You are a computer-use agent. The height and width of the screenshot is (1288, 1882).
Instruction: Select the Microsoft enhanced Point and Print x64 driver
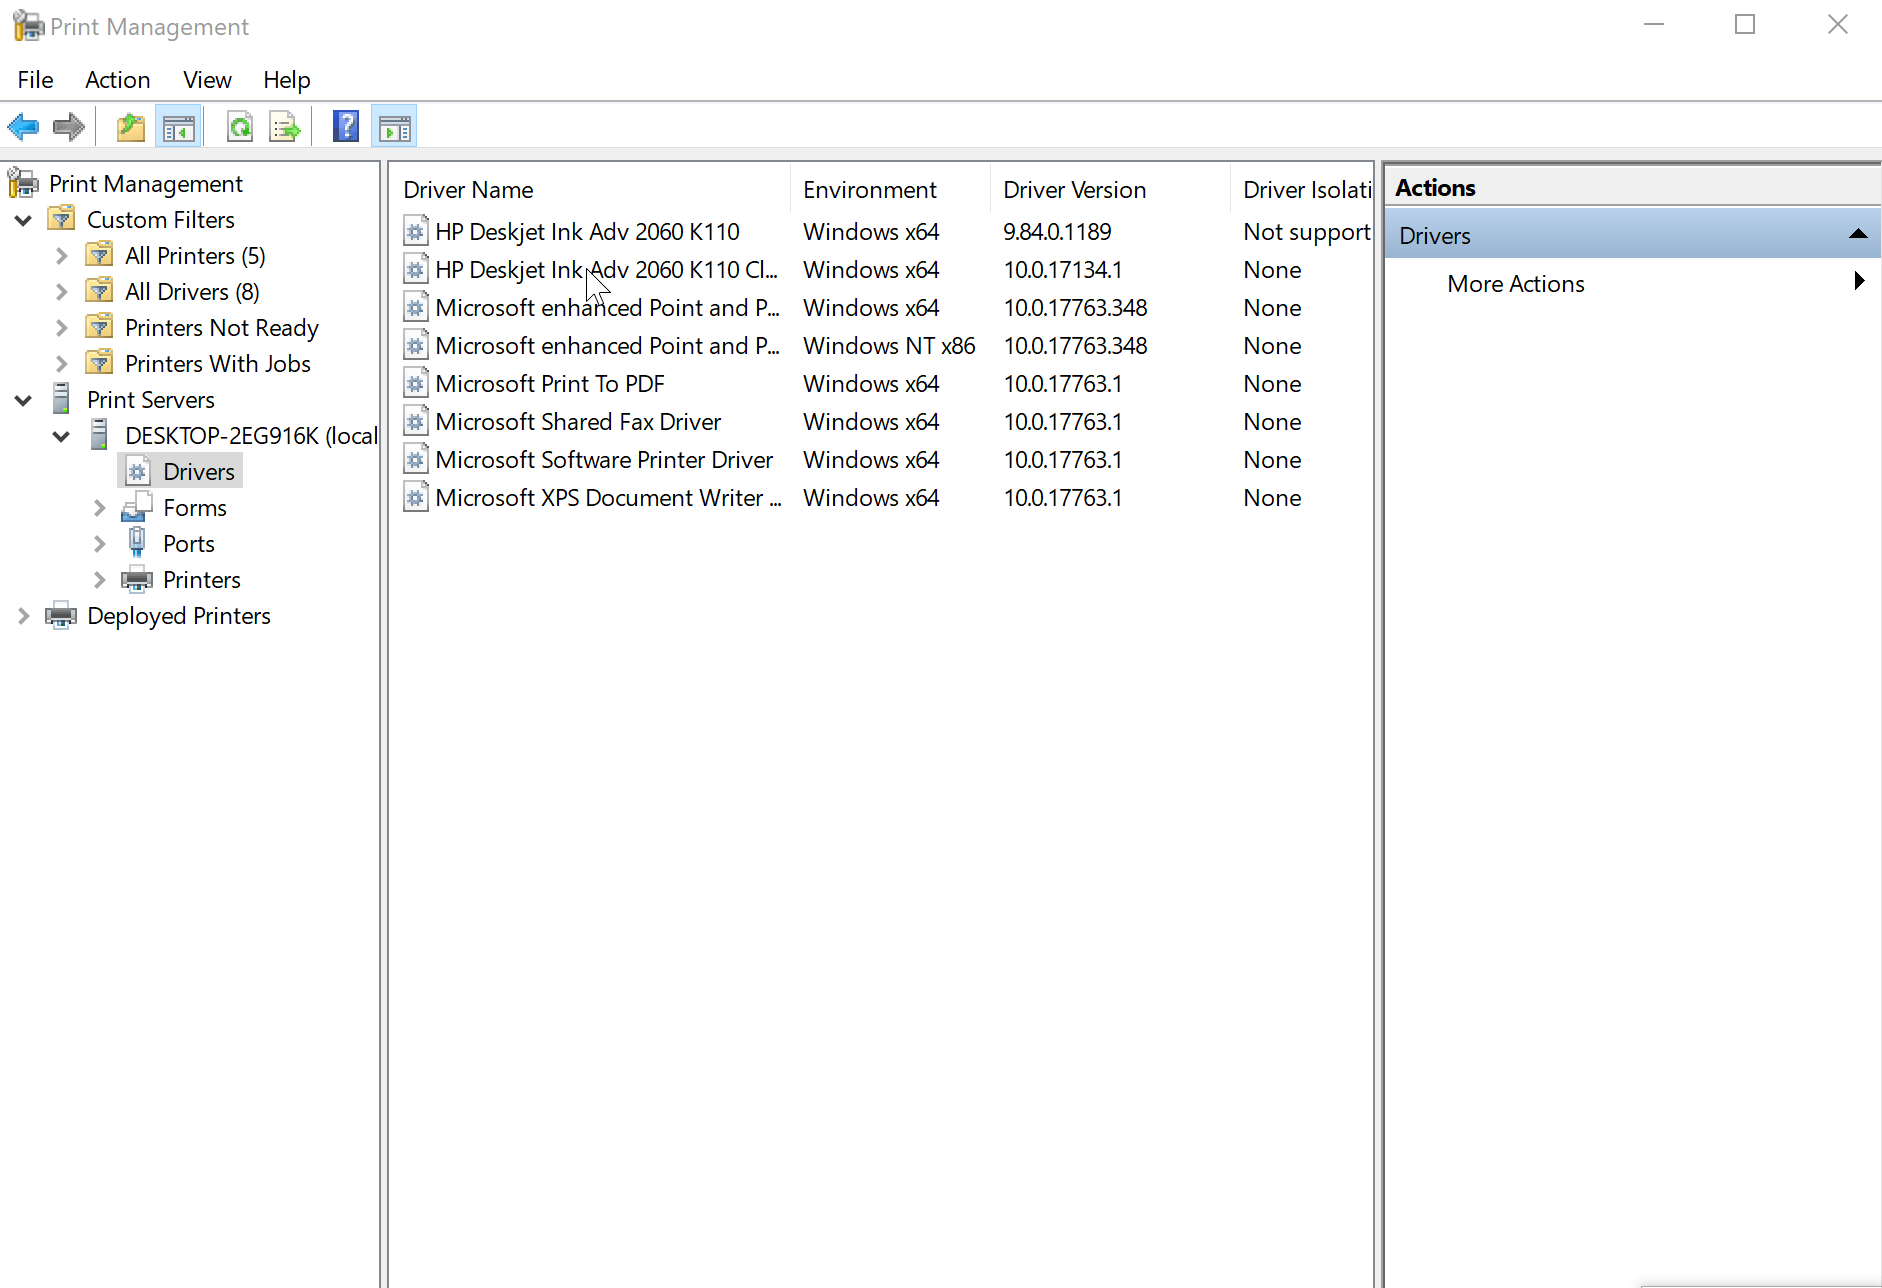click(607, 308)
